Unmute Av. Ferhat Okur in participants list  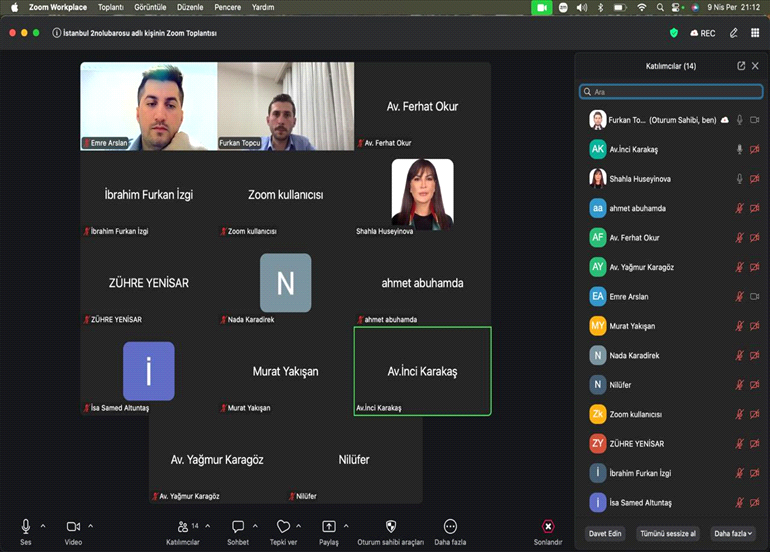point(740,238)
